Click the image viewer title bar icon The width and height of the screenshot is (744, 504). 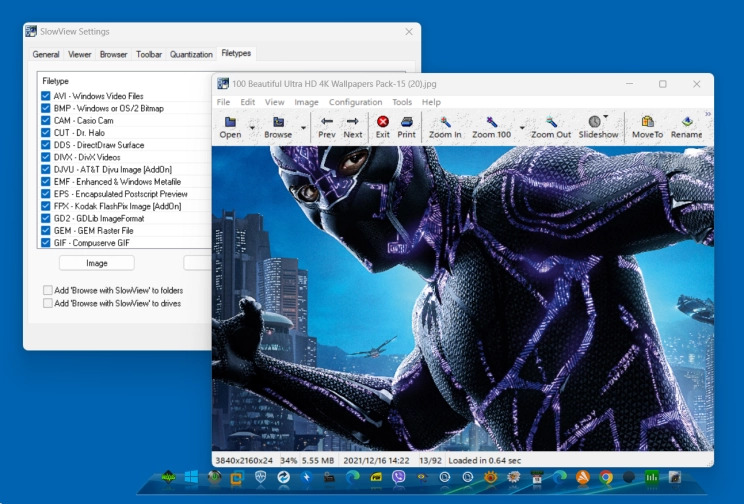223,84
